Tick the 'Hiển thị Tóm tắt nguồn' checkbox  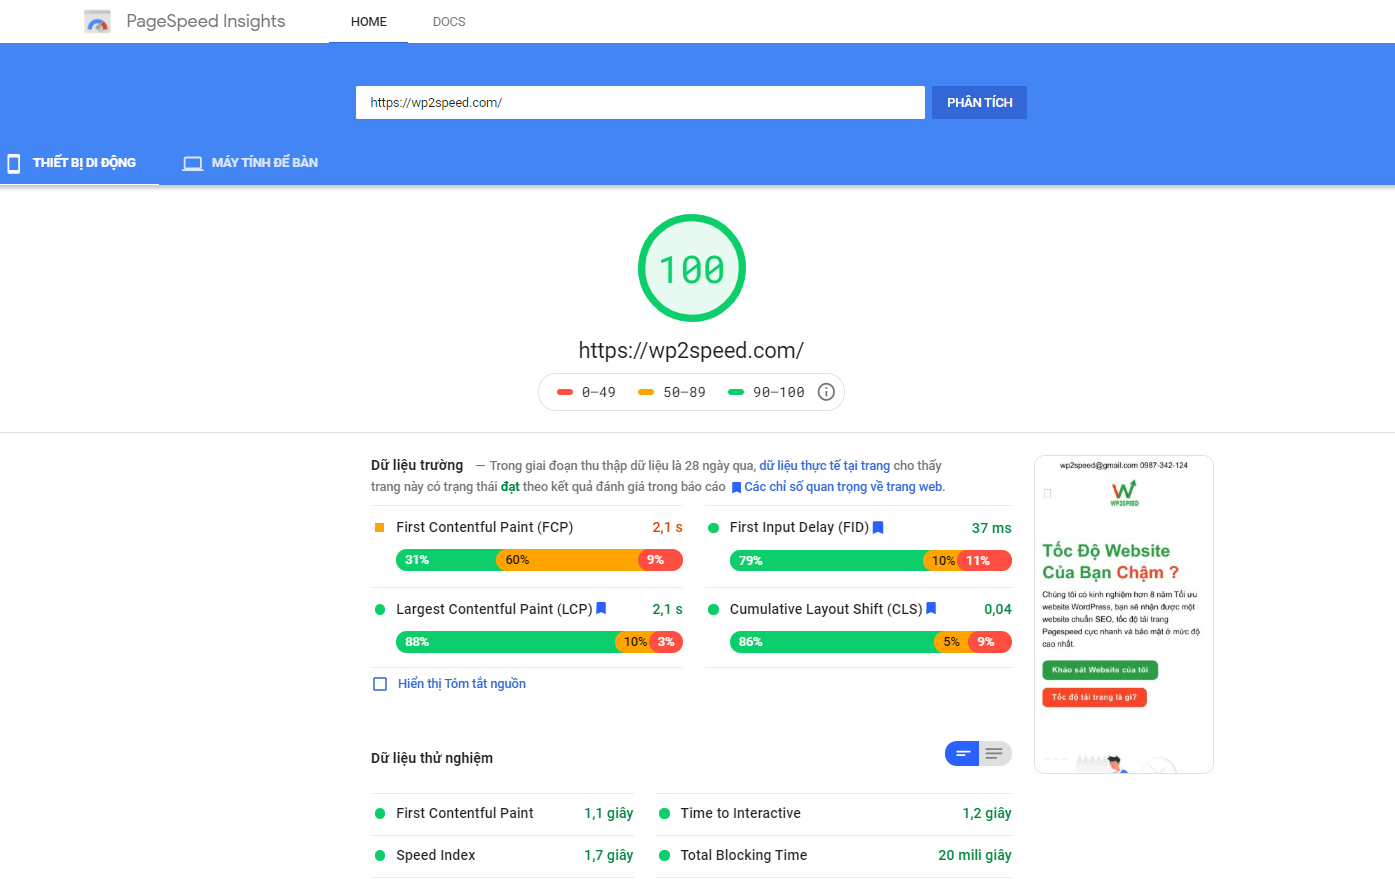[x=380, y=684]
